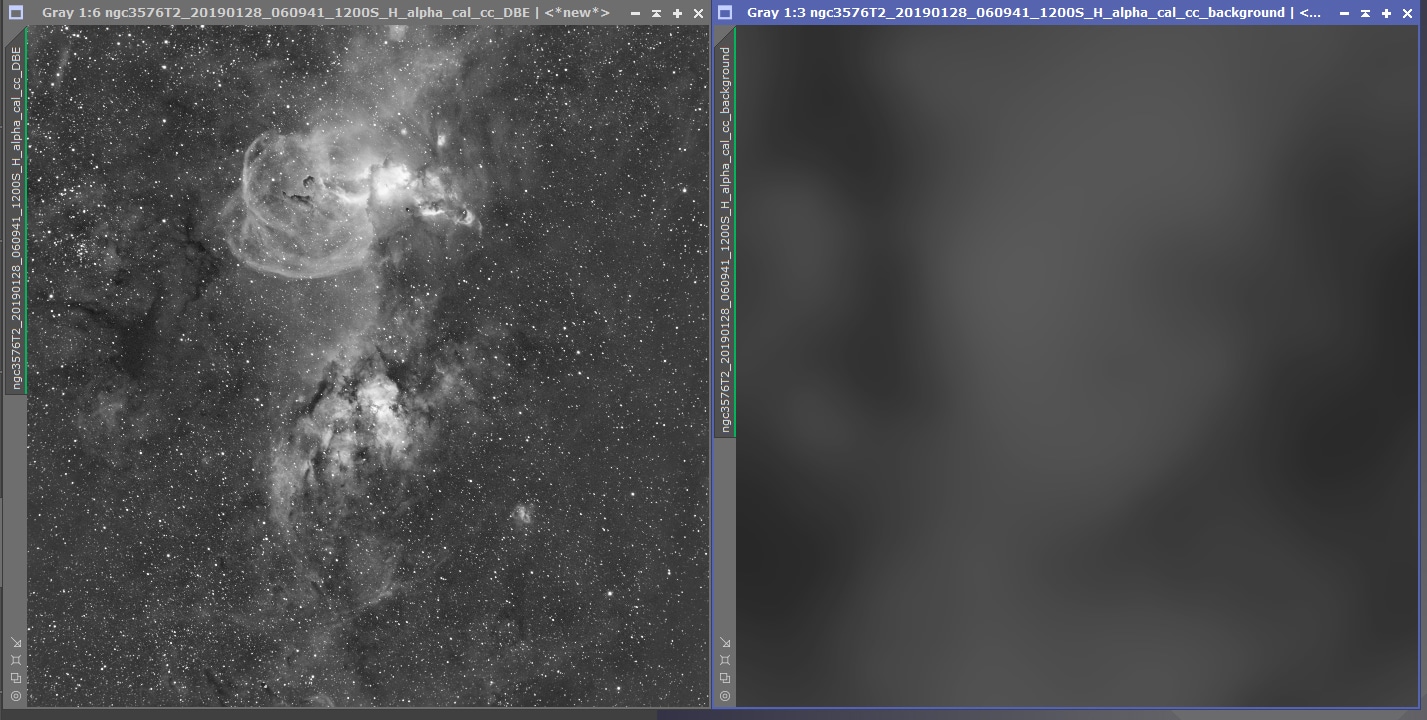
Task: Shade the background image window
Action: (x=1365, y=13)
